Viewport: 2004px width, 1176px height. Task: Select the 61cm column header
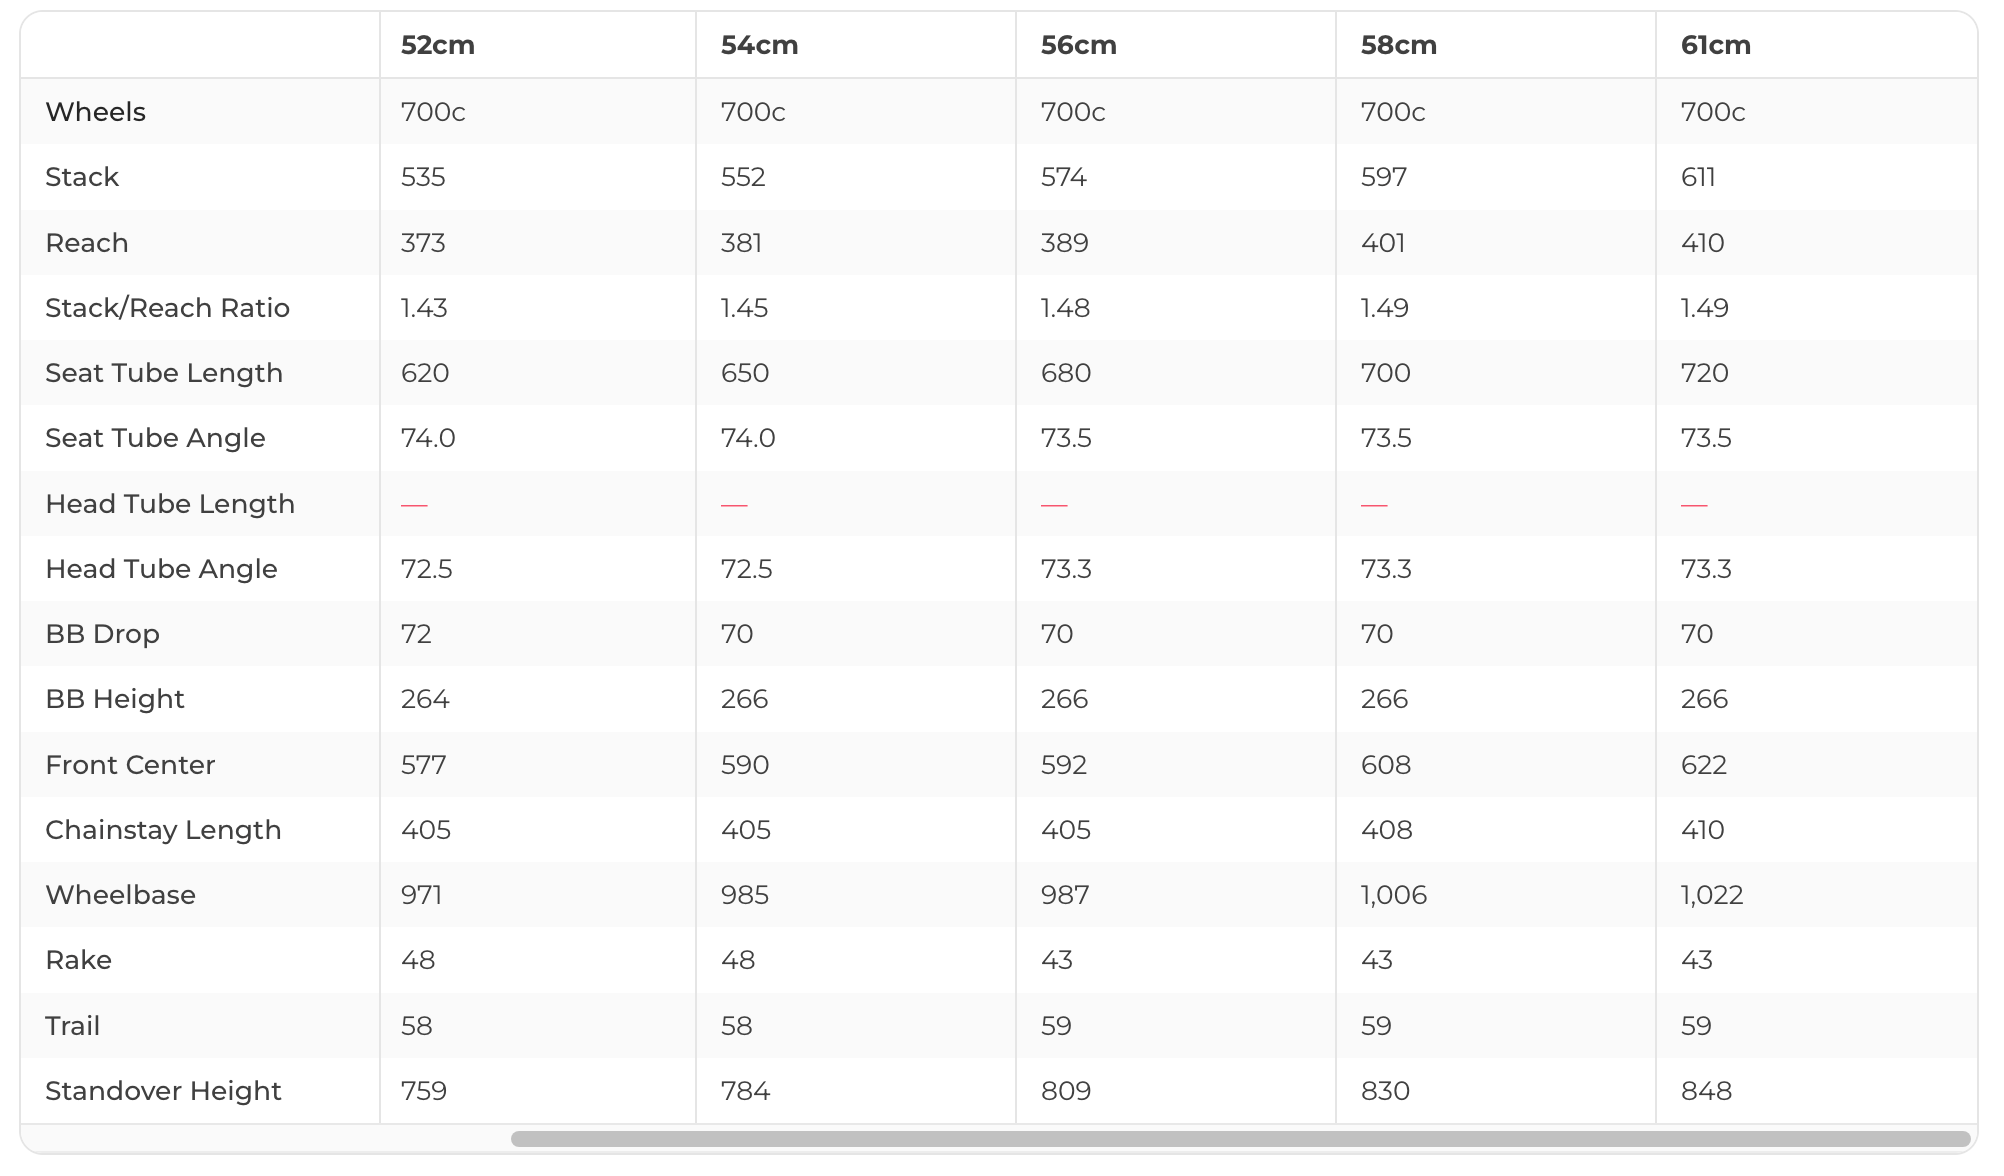tap(1716, 45)
